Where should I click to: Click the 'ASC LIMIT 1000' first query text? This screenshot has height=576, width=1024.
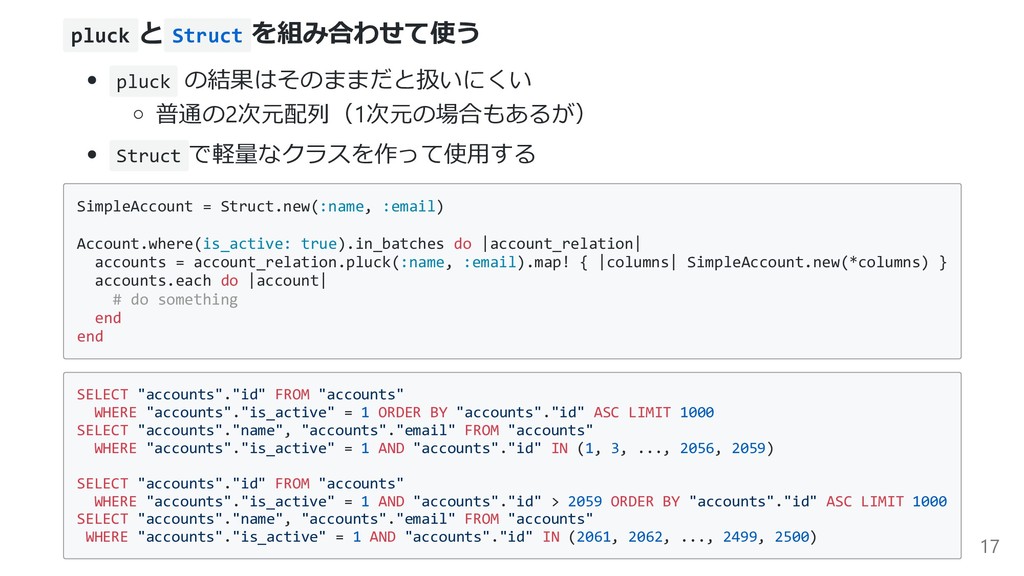654,412
